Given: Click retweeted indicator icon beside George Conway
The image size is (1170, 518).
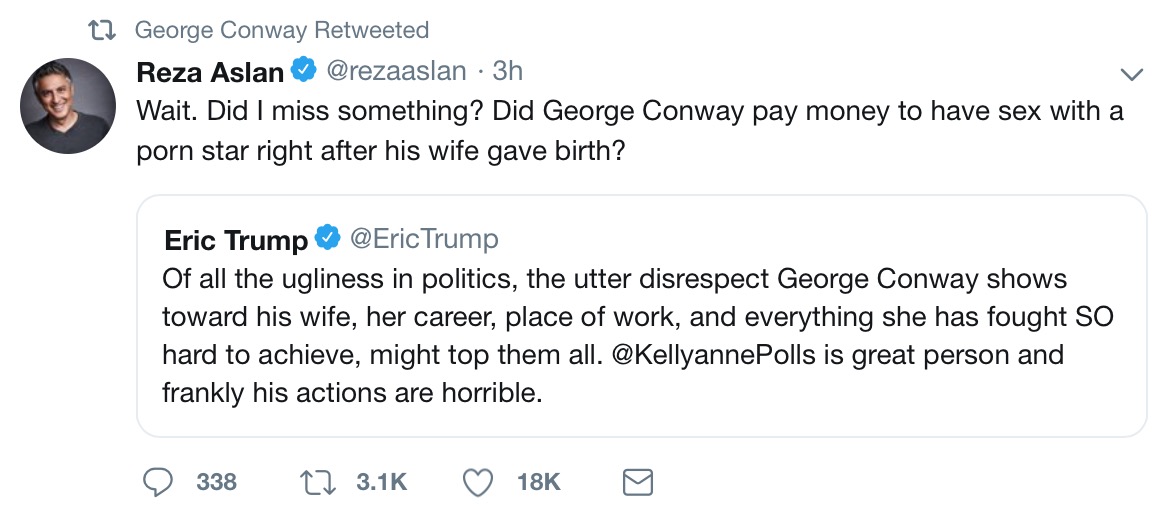Looking at the screenshot, I should [103, 31].
